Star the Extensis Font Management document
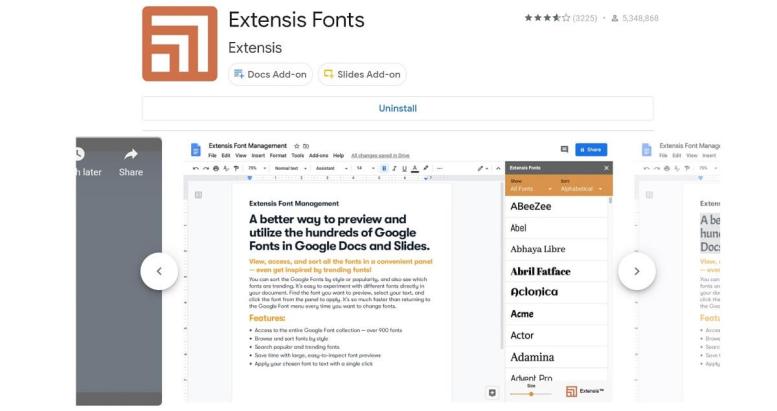 click(x=297, y=146)
